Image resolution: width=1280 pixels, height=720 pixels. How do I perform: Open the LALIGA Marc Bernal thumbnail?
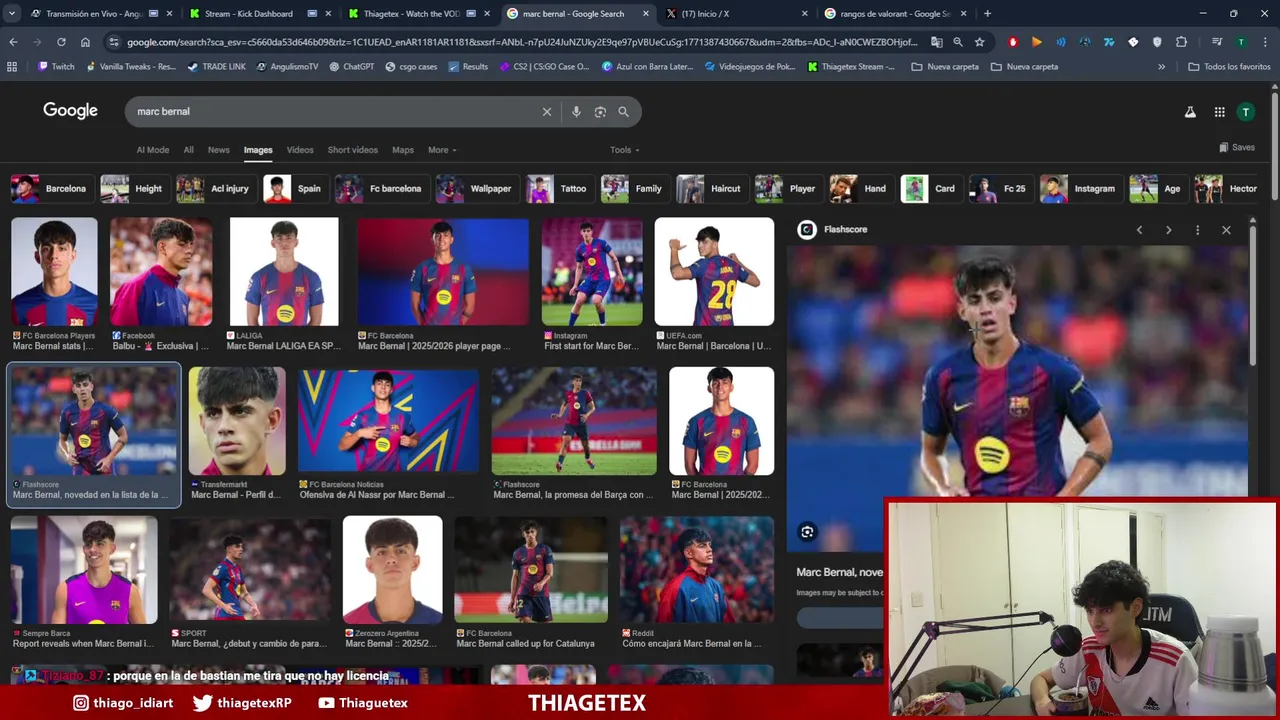284,272
